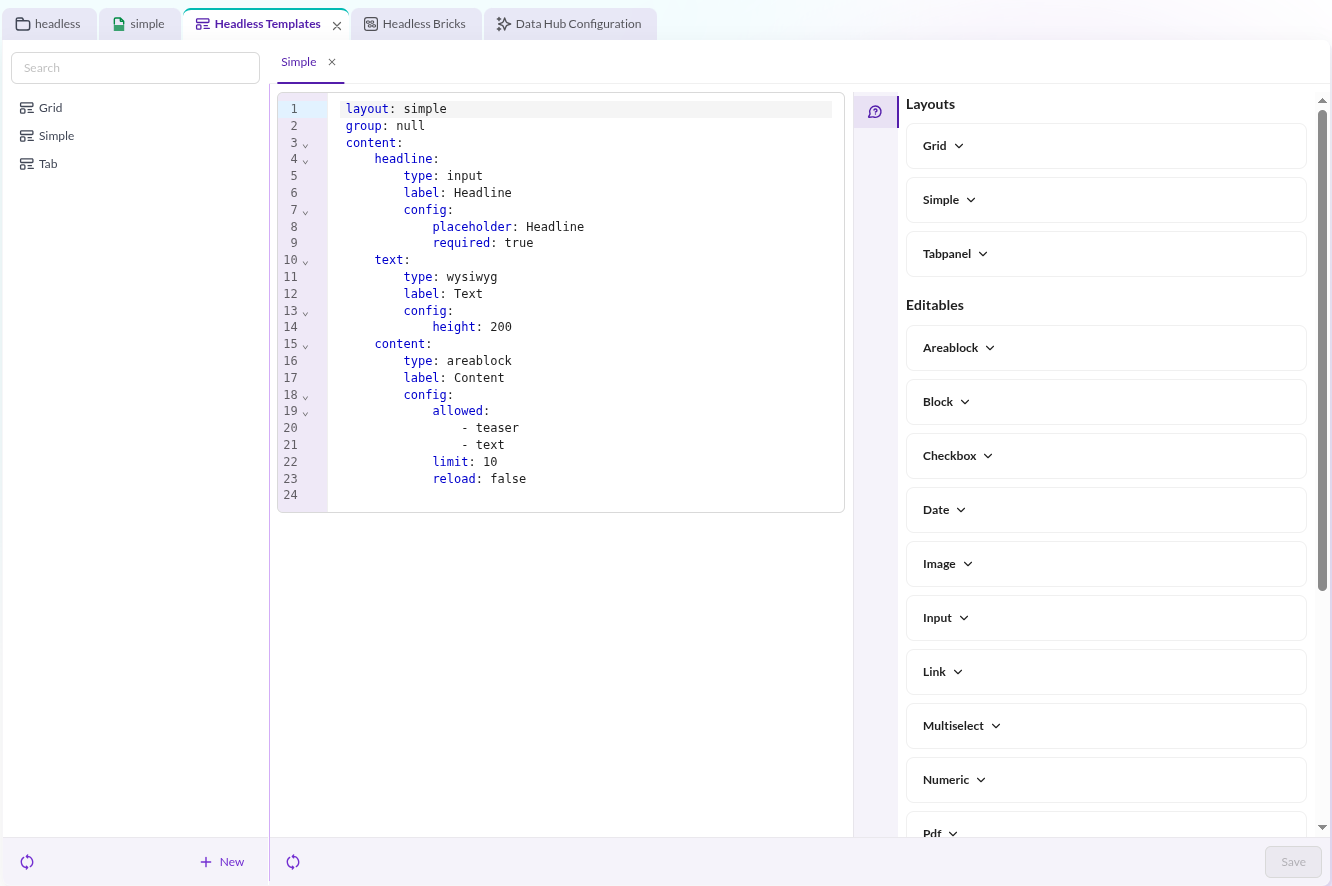This screenshot has width=1332, height=886.
Task: Expand the Simple layout section
Action: coord(1106,200)
